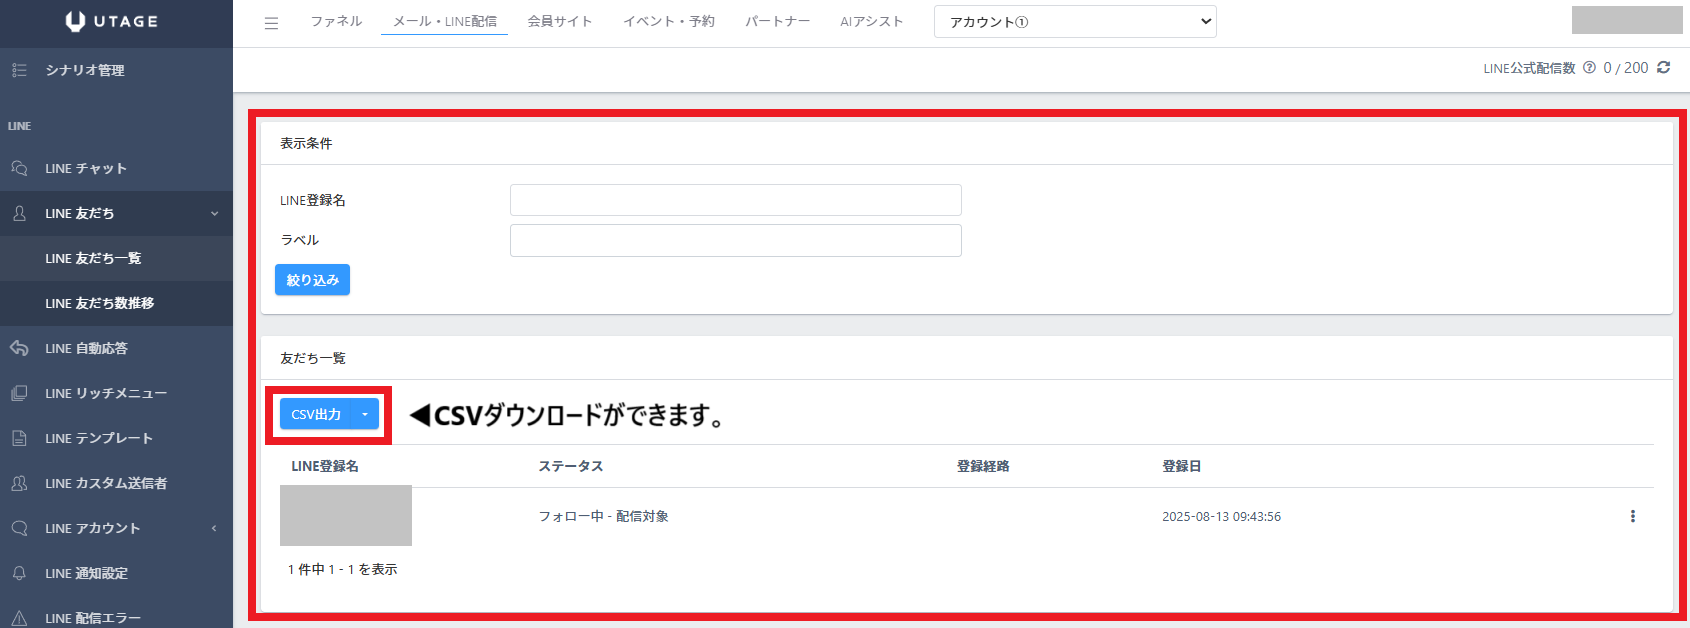Expand the LINE アカウント submenu chevron
The height and width of the screenshot is (628, 1690).
(x=214, y=528)
